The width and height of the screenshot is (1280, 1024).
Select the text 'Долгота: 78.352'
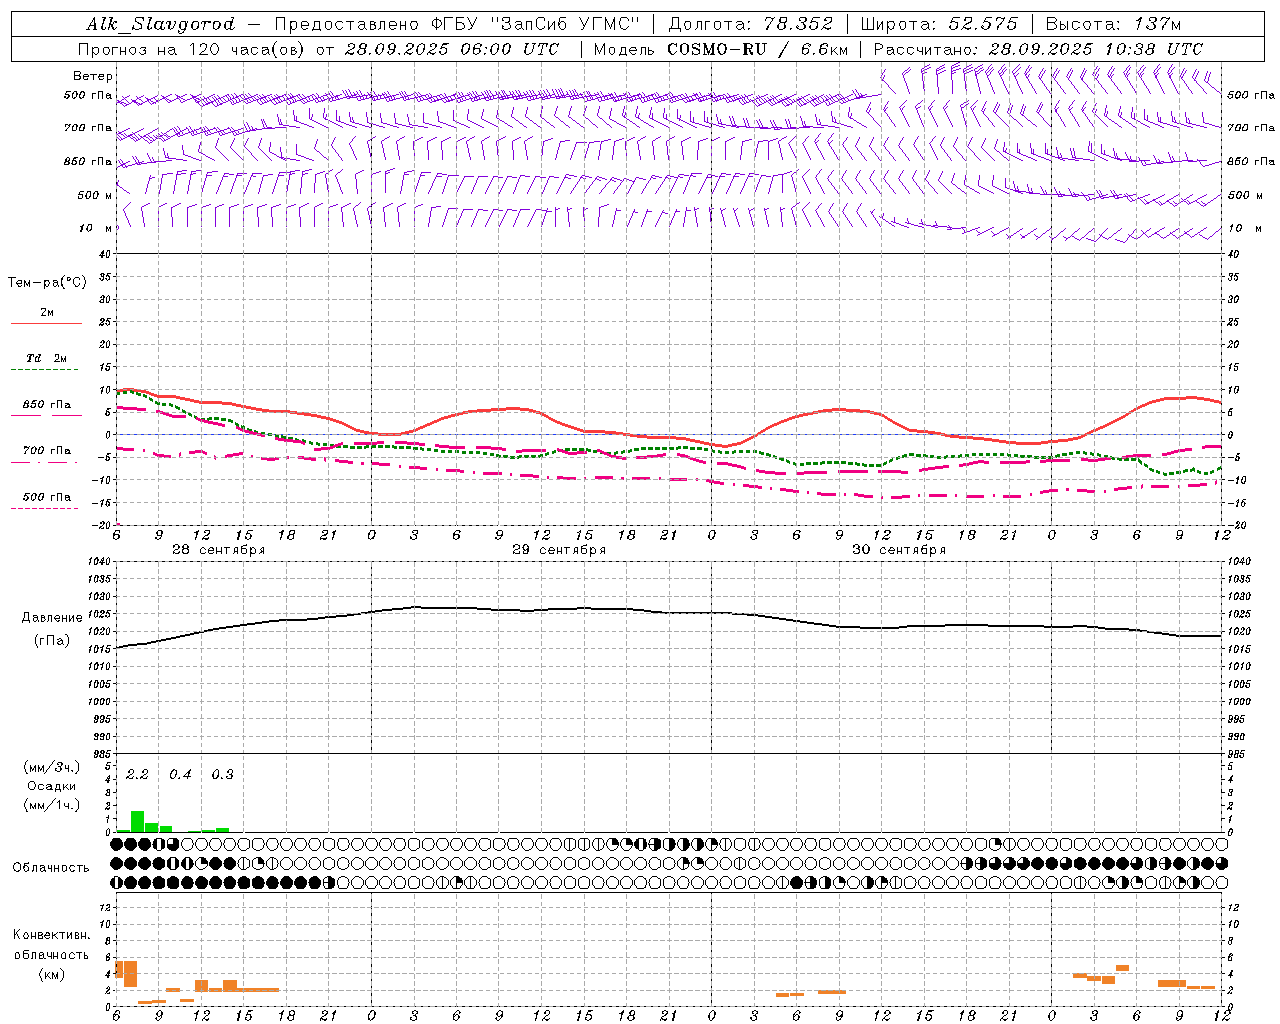point(749,24)
